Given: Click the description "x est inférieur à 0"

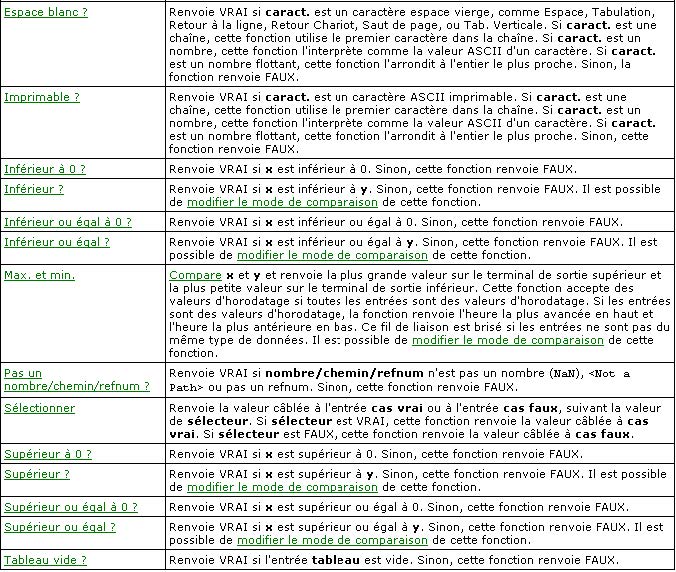Looking at the screenshot, I should coord(318,169).
